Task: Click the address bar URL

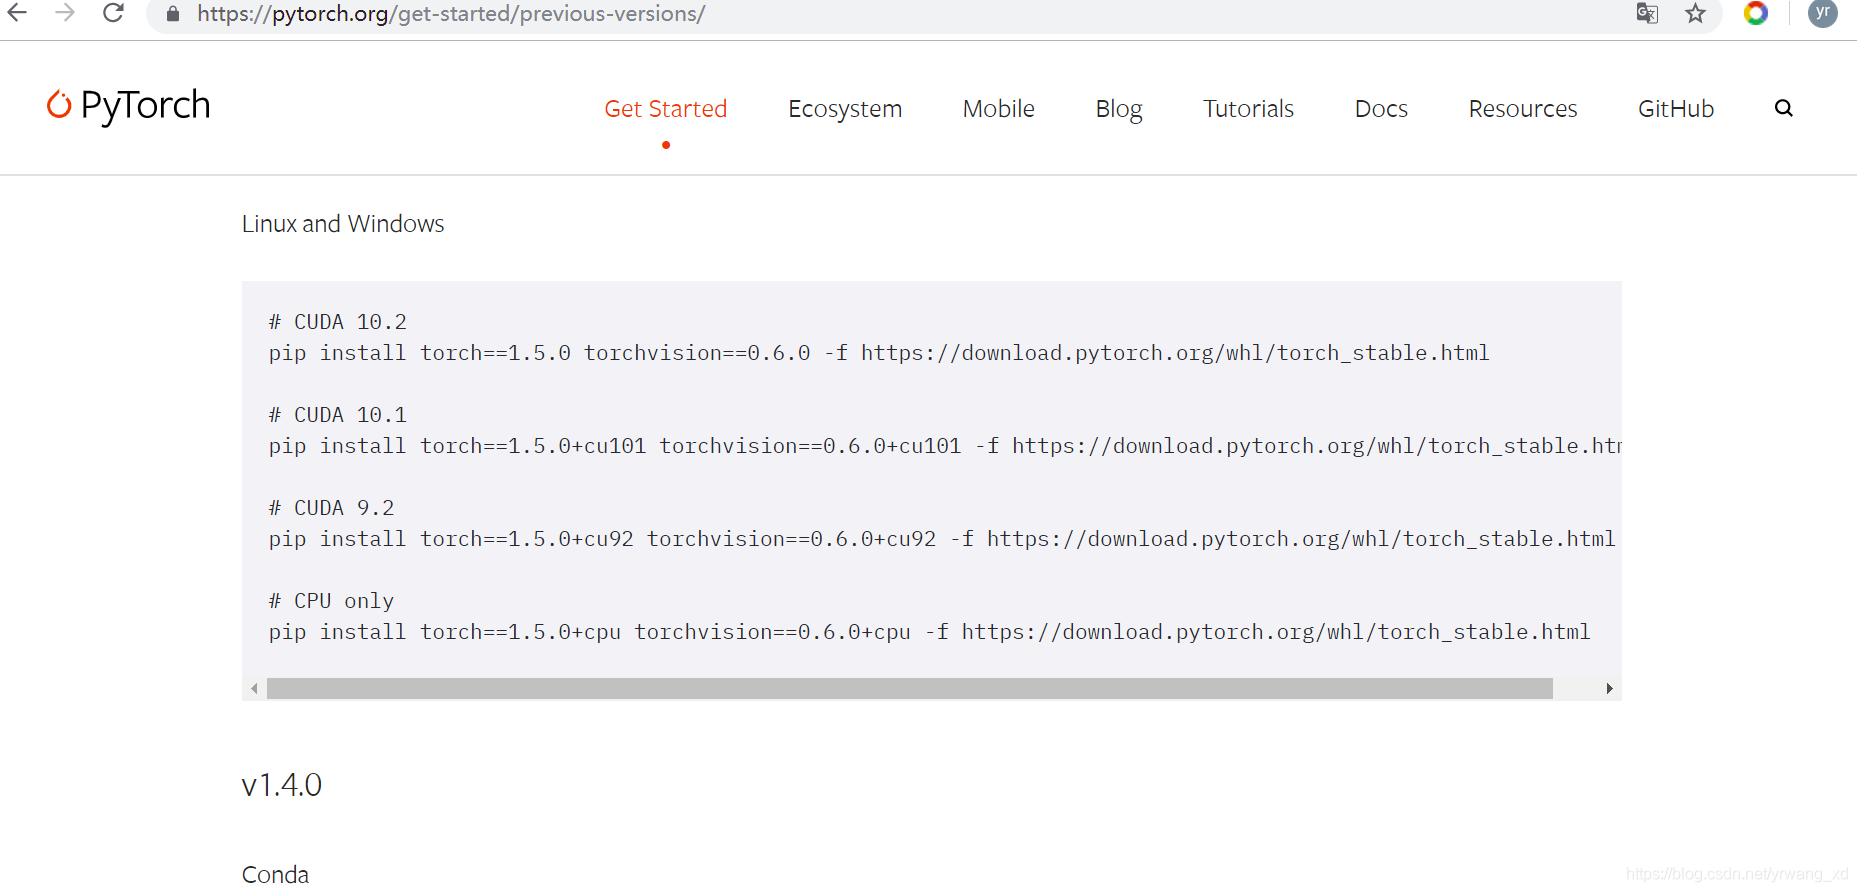Action: 451,14
